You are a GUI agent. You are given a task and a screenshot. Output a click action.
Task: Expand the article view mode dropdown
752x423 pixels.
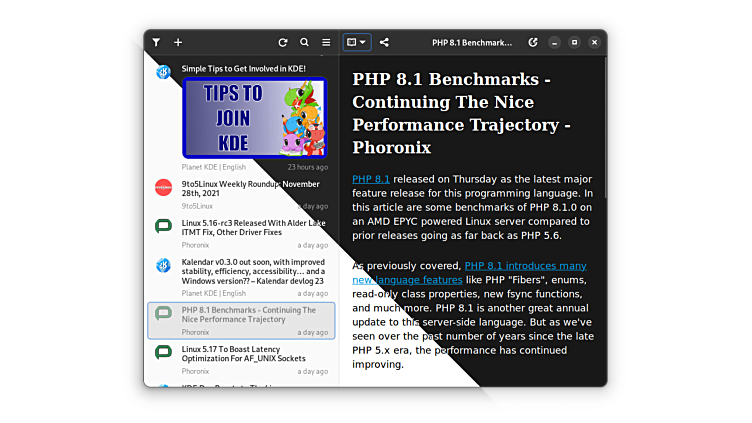point(356,43)
